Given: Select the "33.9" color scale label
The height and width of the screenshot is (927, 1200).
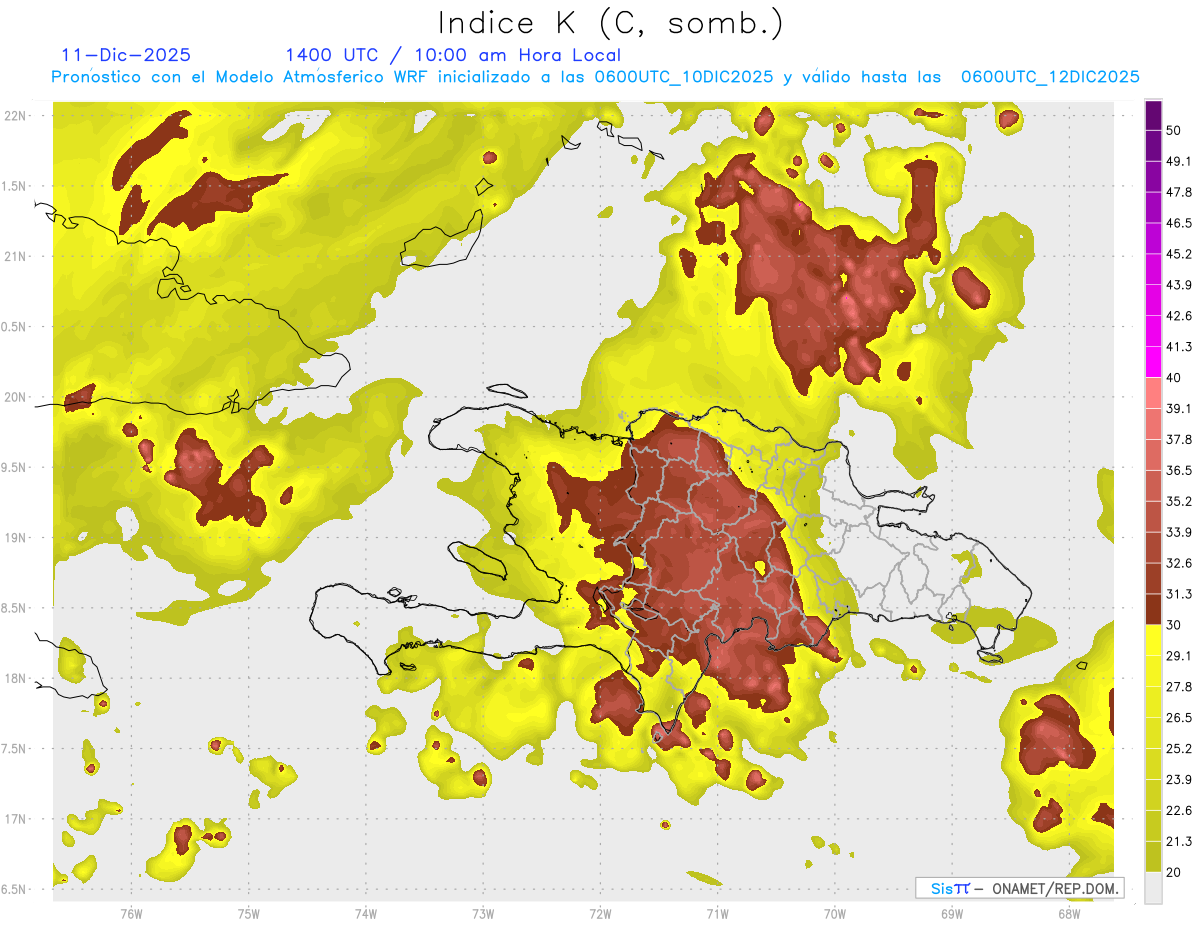Looking at the screenshot, I should (x=1178, y=532).
